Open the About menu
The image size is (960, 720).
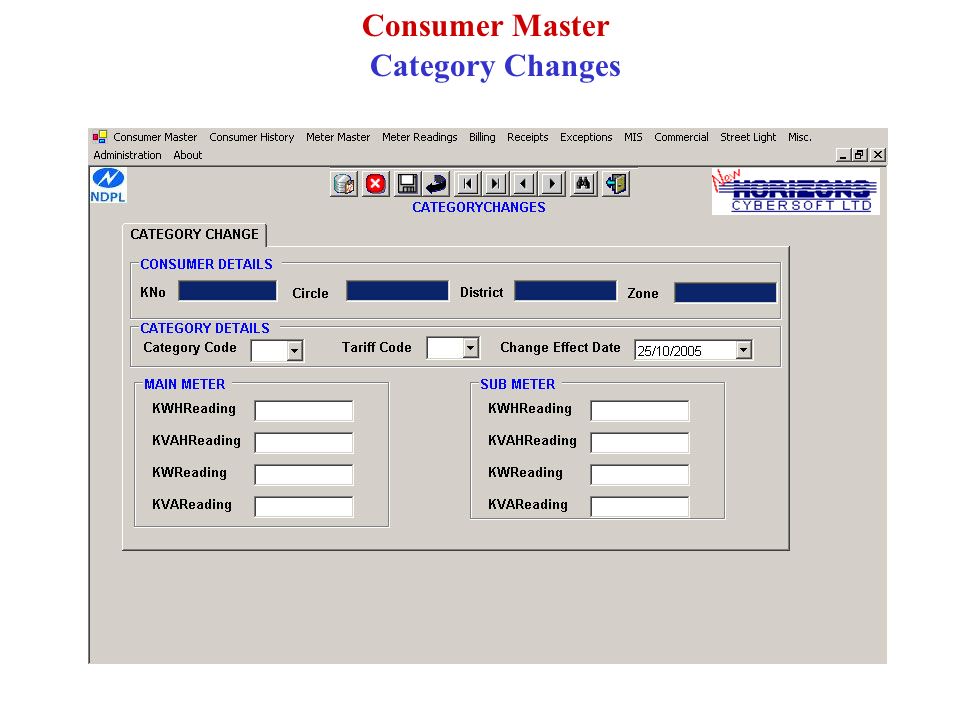(187, 155)
